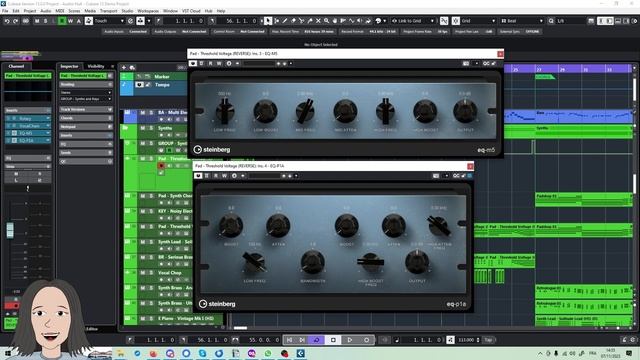Click the Steinberg logo in EQ-M5 plugin
640x360 pixels.
pos(212,150)
